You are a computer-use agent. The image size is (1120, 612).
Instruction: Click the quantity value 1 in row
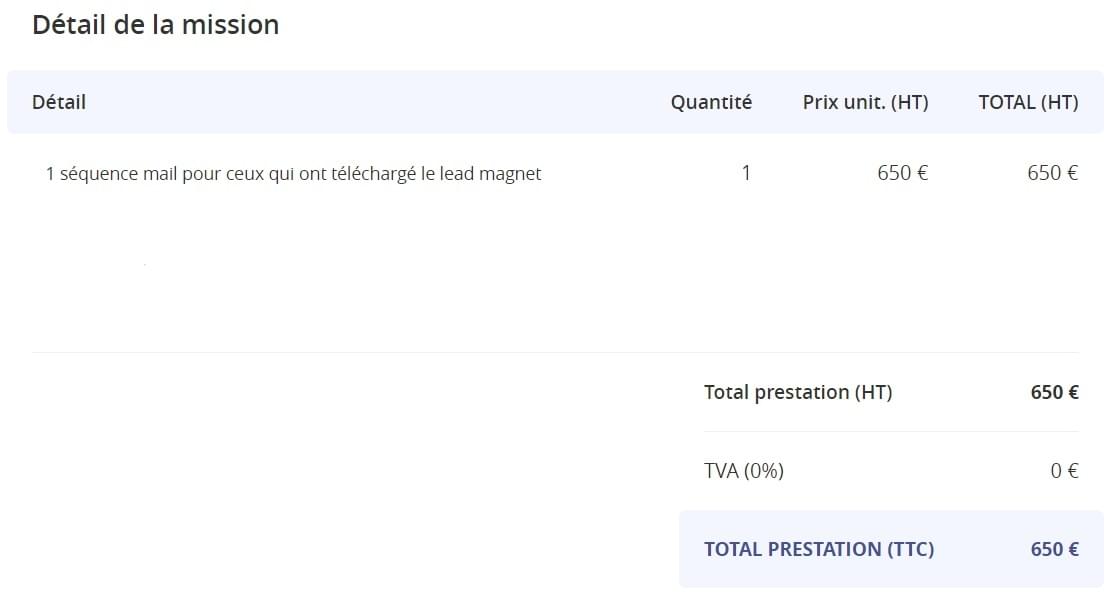click(x=746, y=173)
